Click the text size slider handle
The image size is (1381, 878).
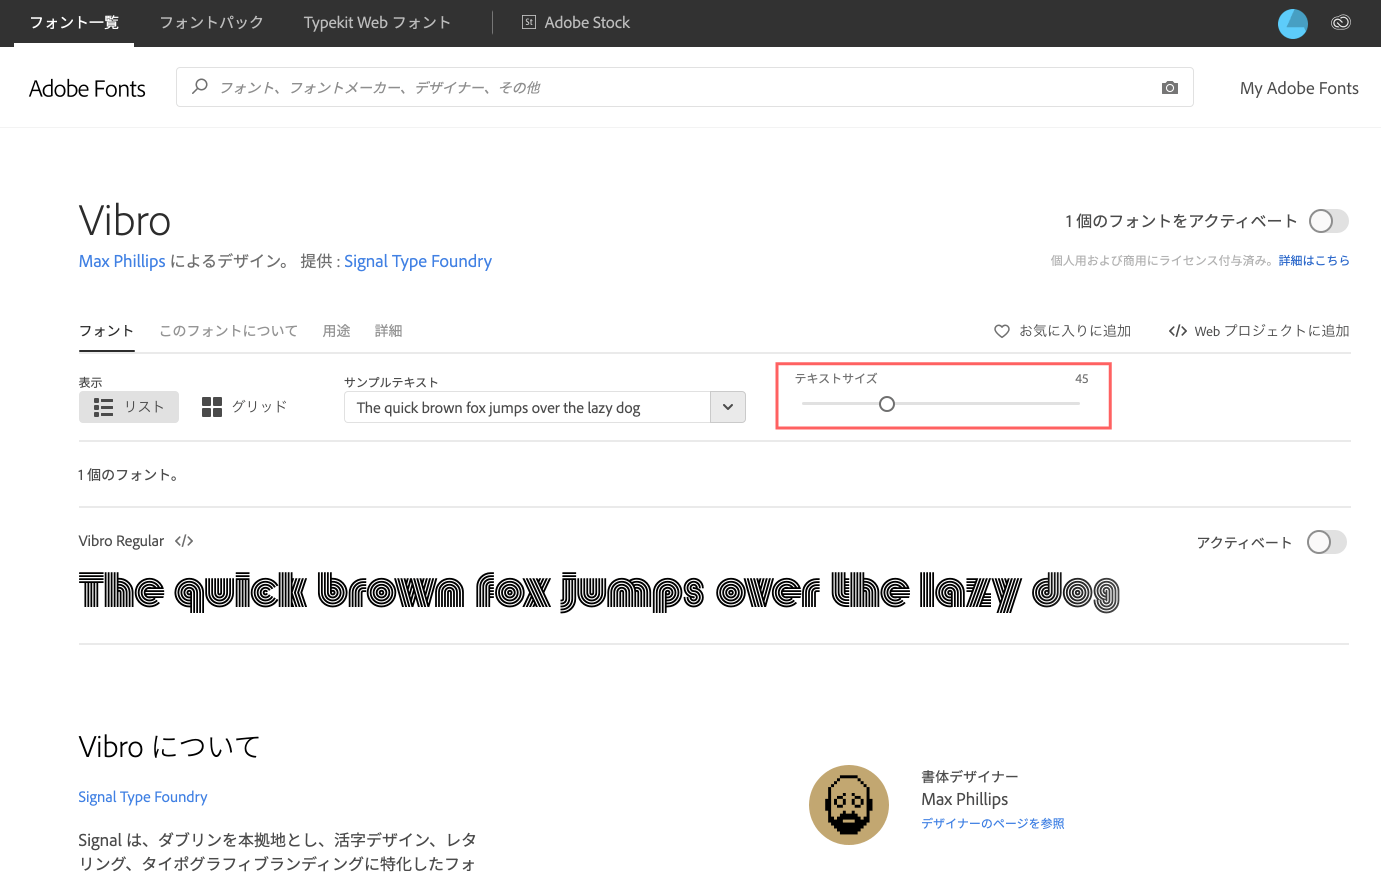pos(887,404)
